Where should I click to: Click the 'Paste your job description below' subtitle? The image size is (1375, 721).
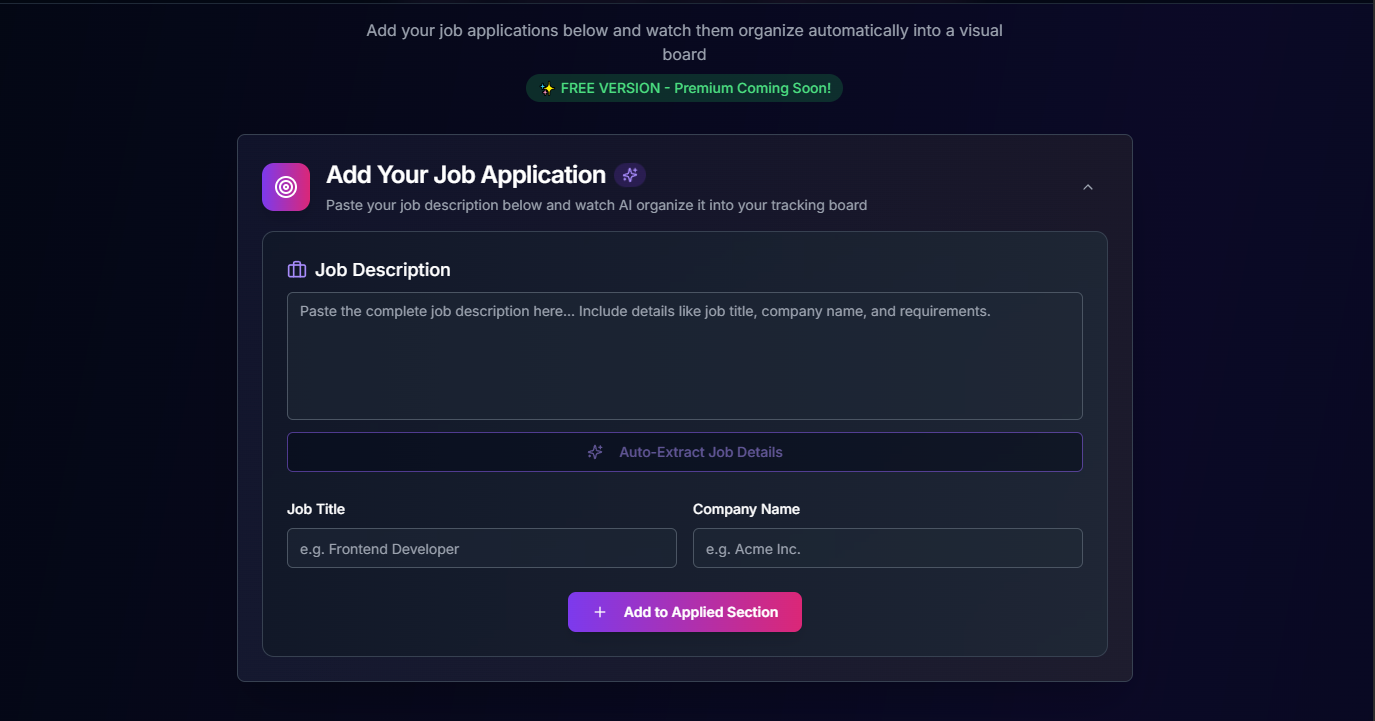click(x=596, y=205)
